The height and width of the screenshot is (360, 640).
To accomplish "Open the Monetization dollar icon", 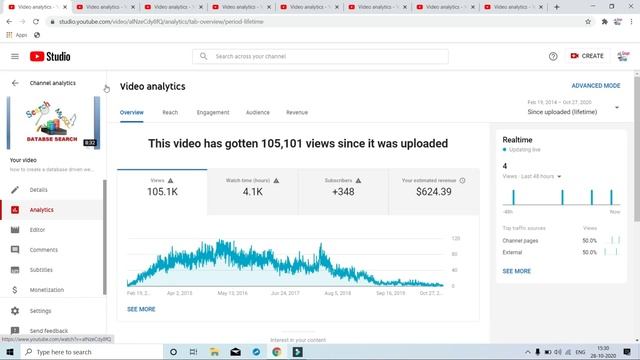I will 15,290.
